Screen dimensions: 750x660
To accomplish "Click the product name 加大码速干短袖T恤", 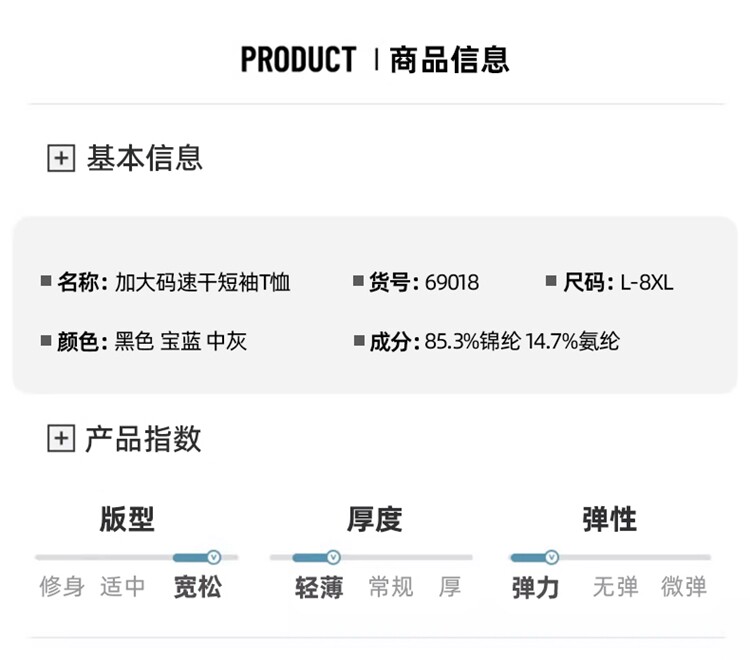I will click(x=203, y=283).
